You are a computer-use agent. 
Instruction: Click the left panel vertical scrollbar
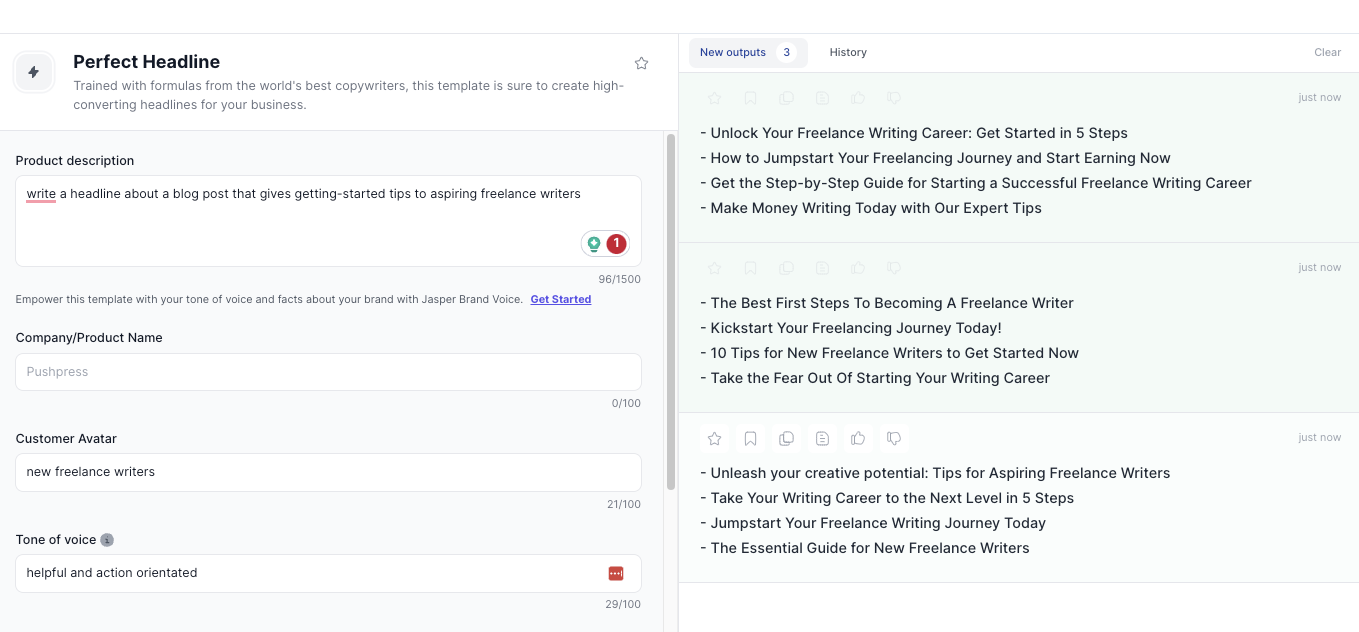[671, 310]
